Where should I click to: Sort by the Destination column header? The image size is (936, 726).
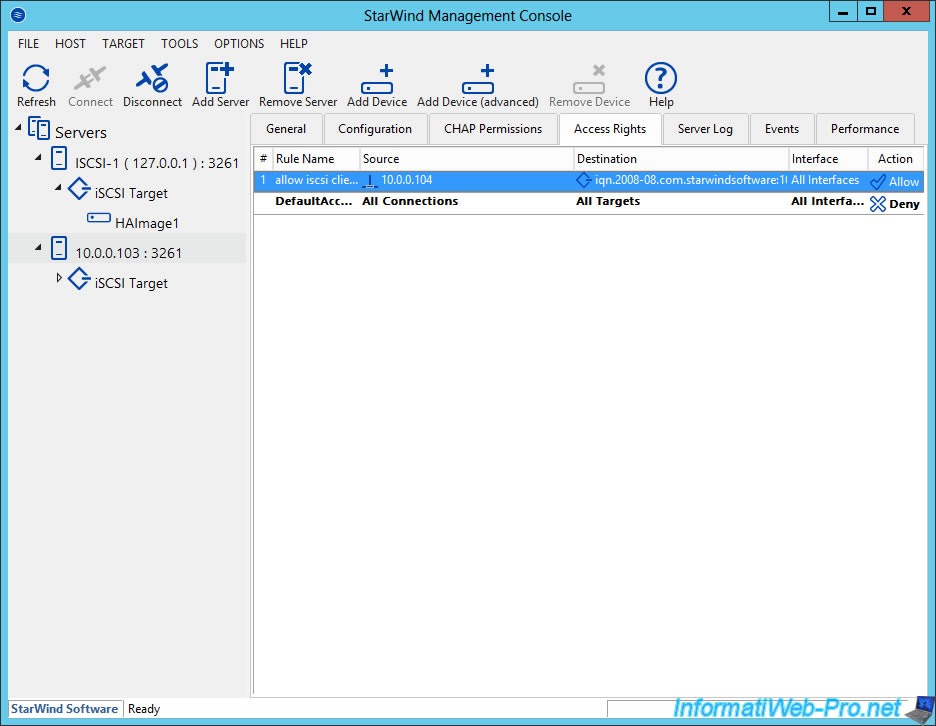pyautogui.click(x=681, y=159)
